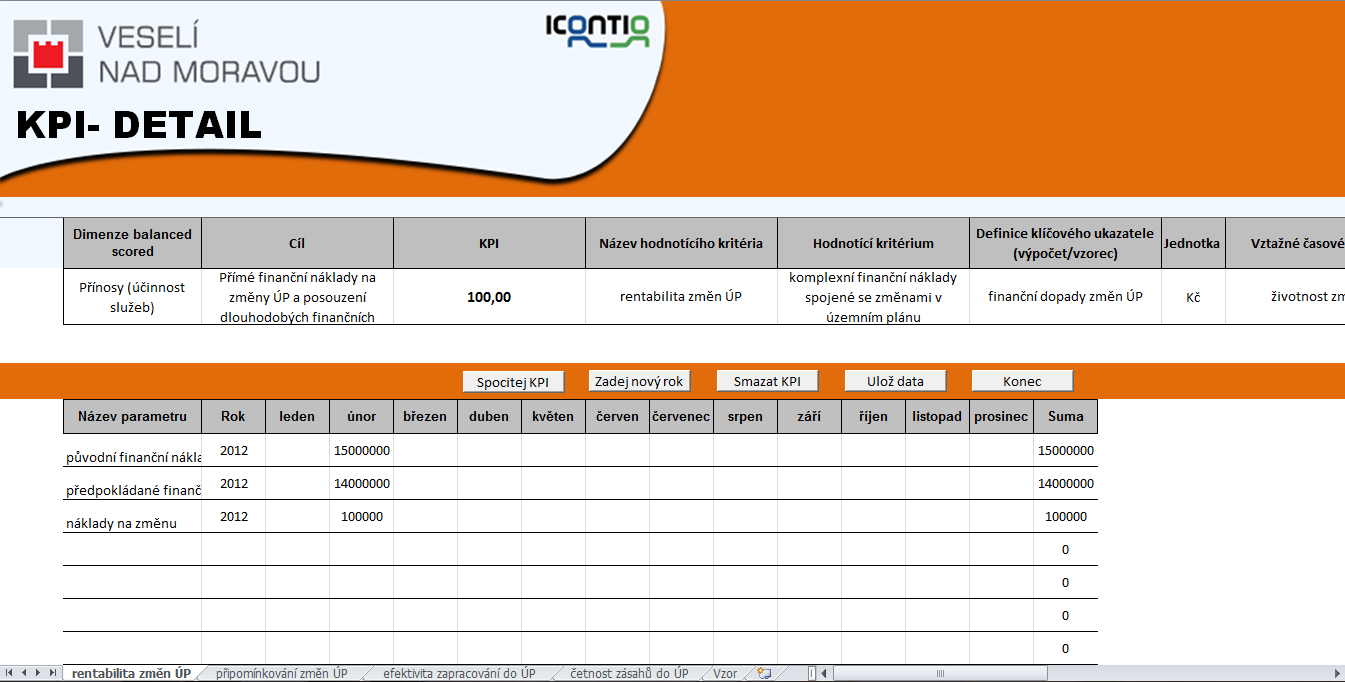Select the Kč unit cell
This screenshot has height=682, width=1345.
(x=1193, y=297)
